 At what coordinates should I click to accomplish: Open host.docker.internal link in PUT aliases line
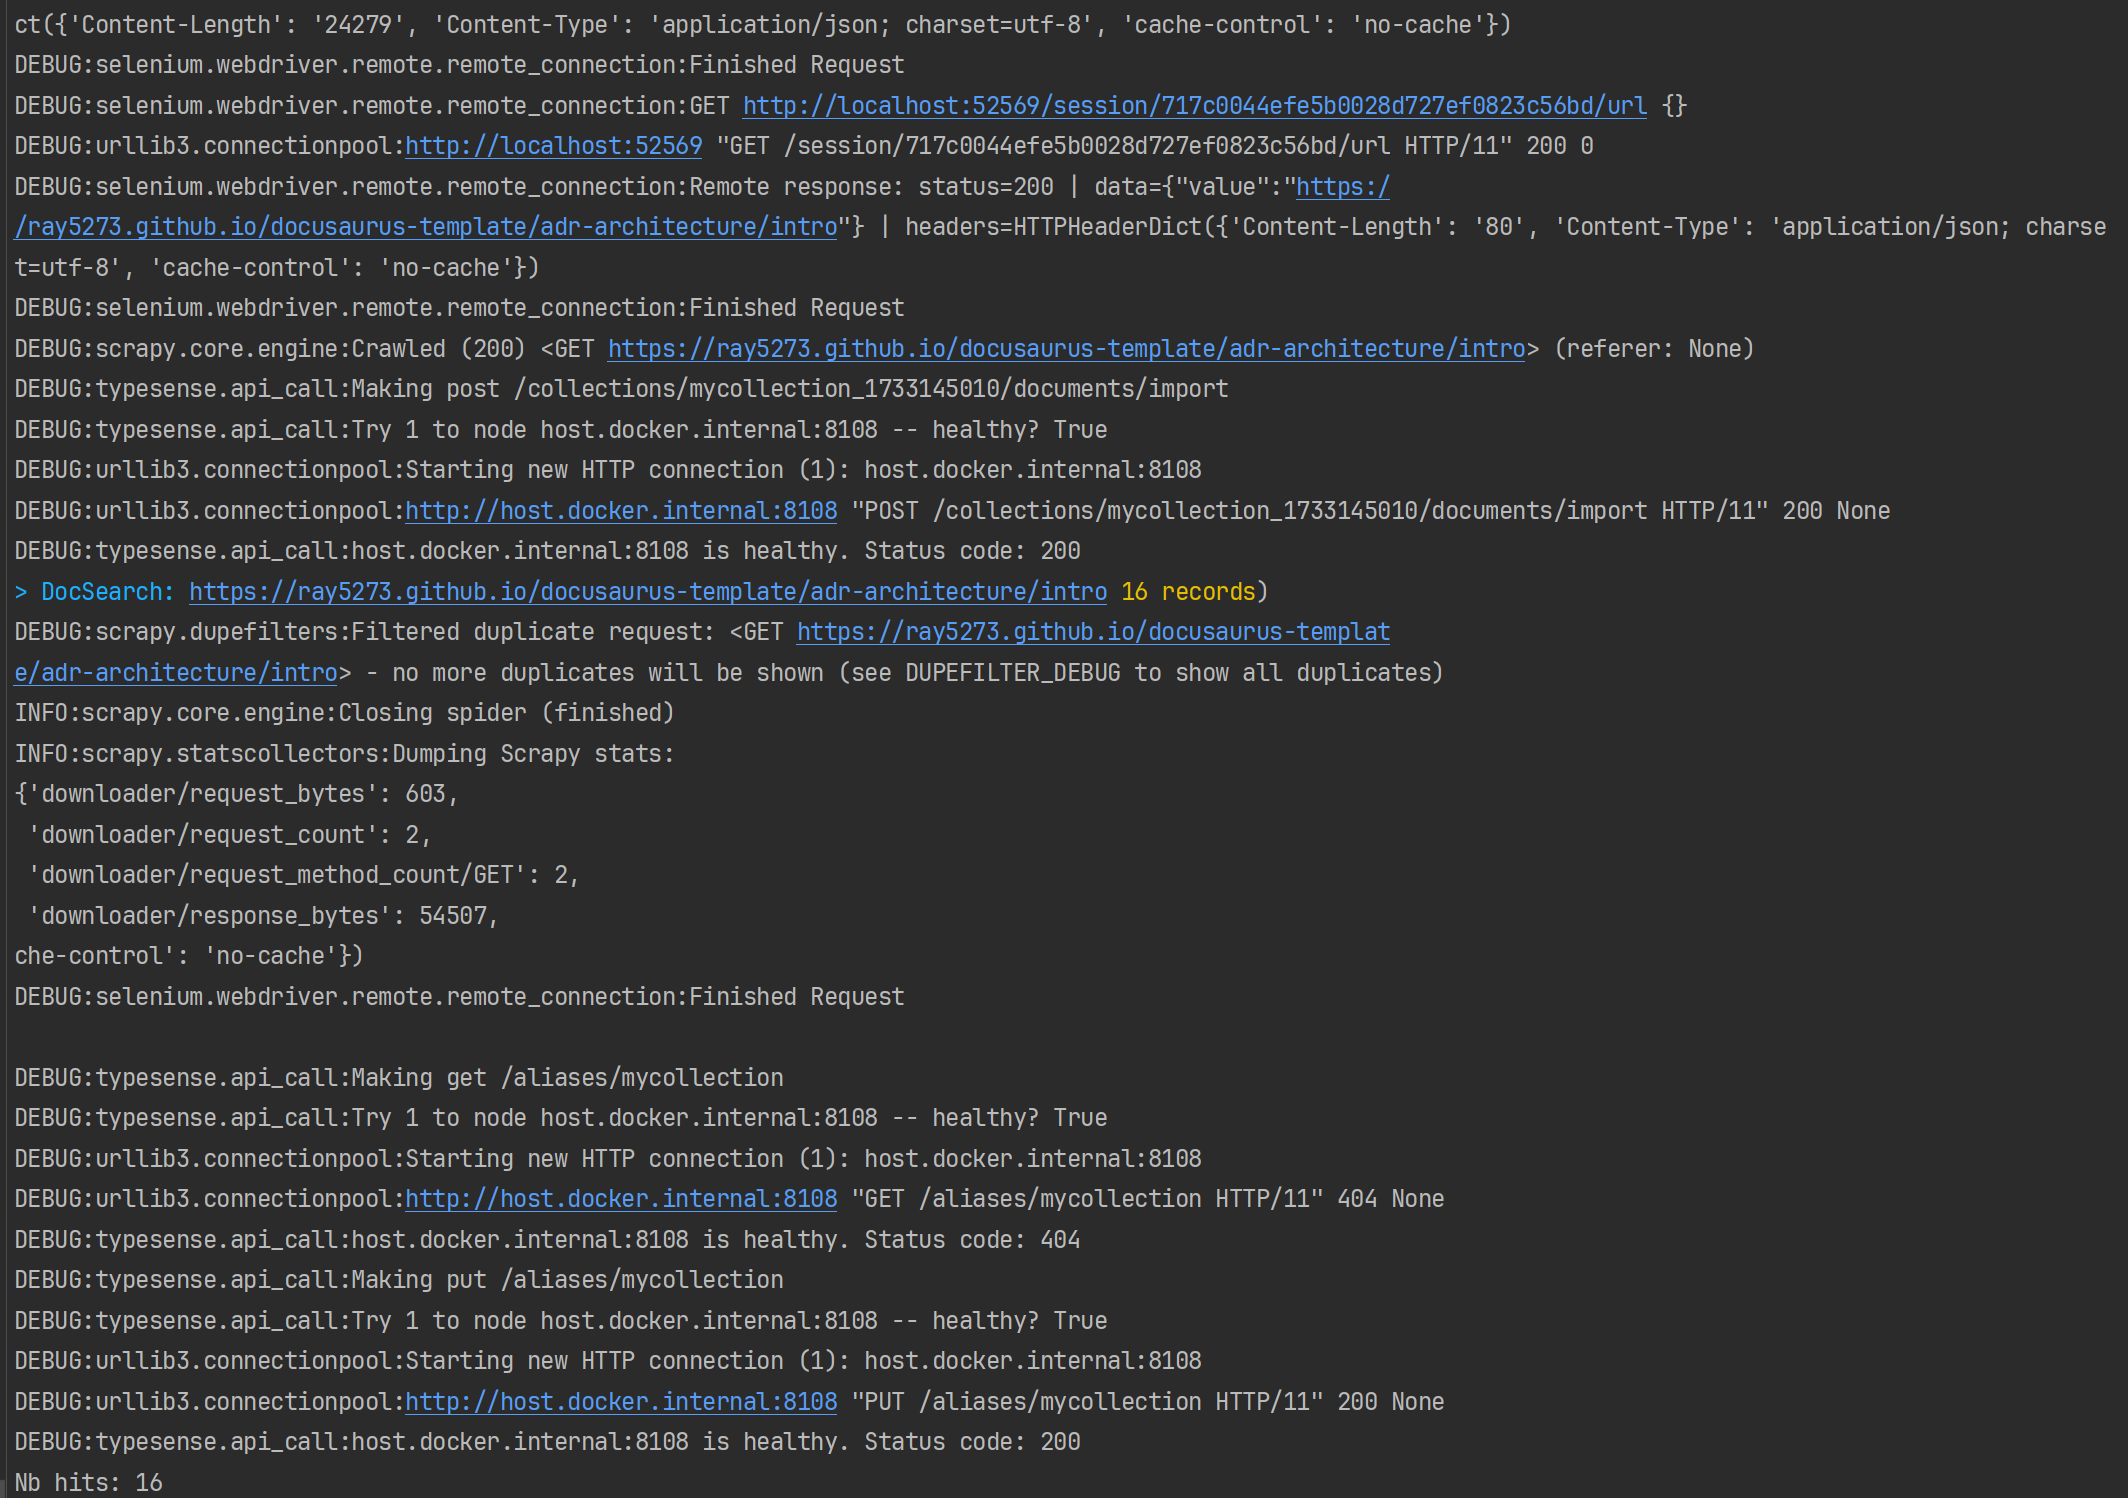point(620,1402)
